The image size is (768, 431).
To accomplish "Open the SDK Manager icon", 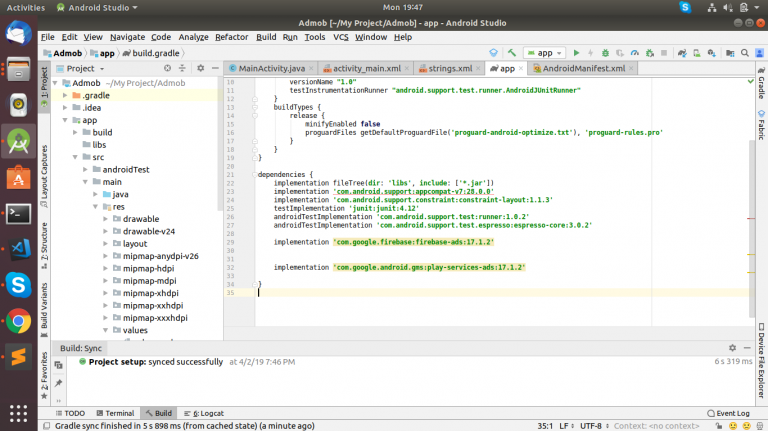I will click(712, 53).
